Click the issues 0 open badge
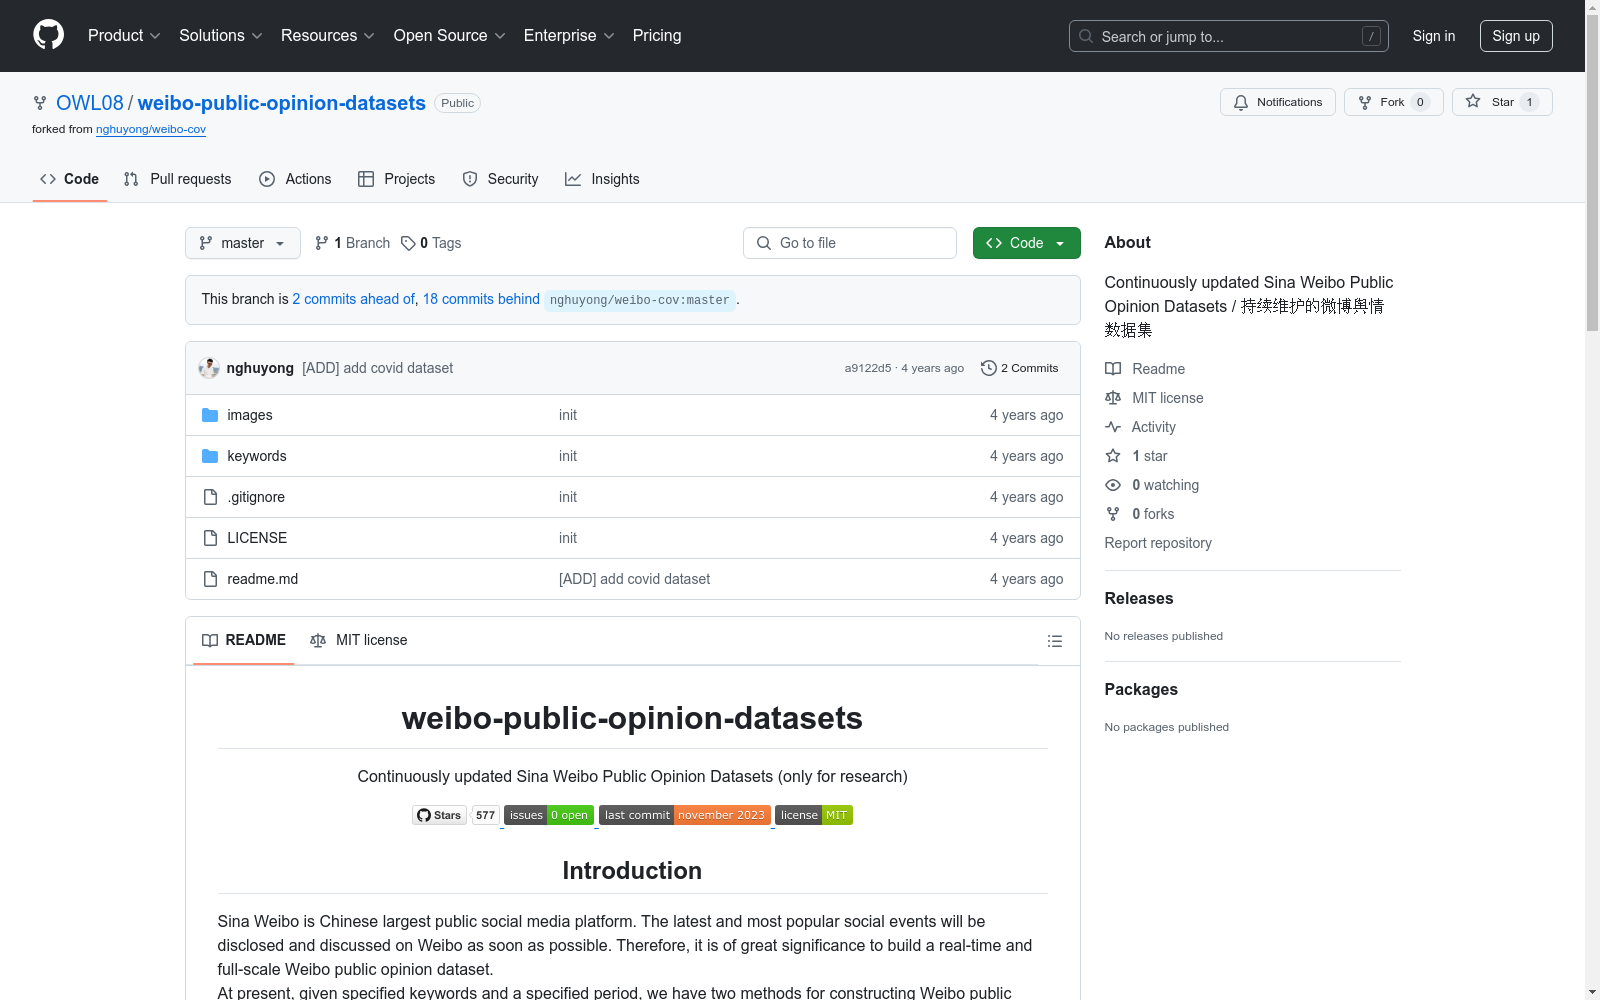1600x1000 pixels. point(549,815)
